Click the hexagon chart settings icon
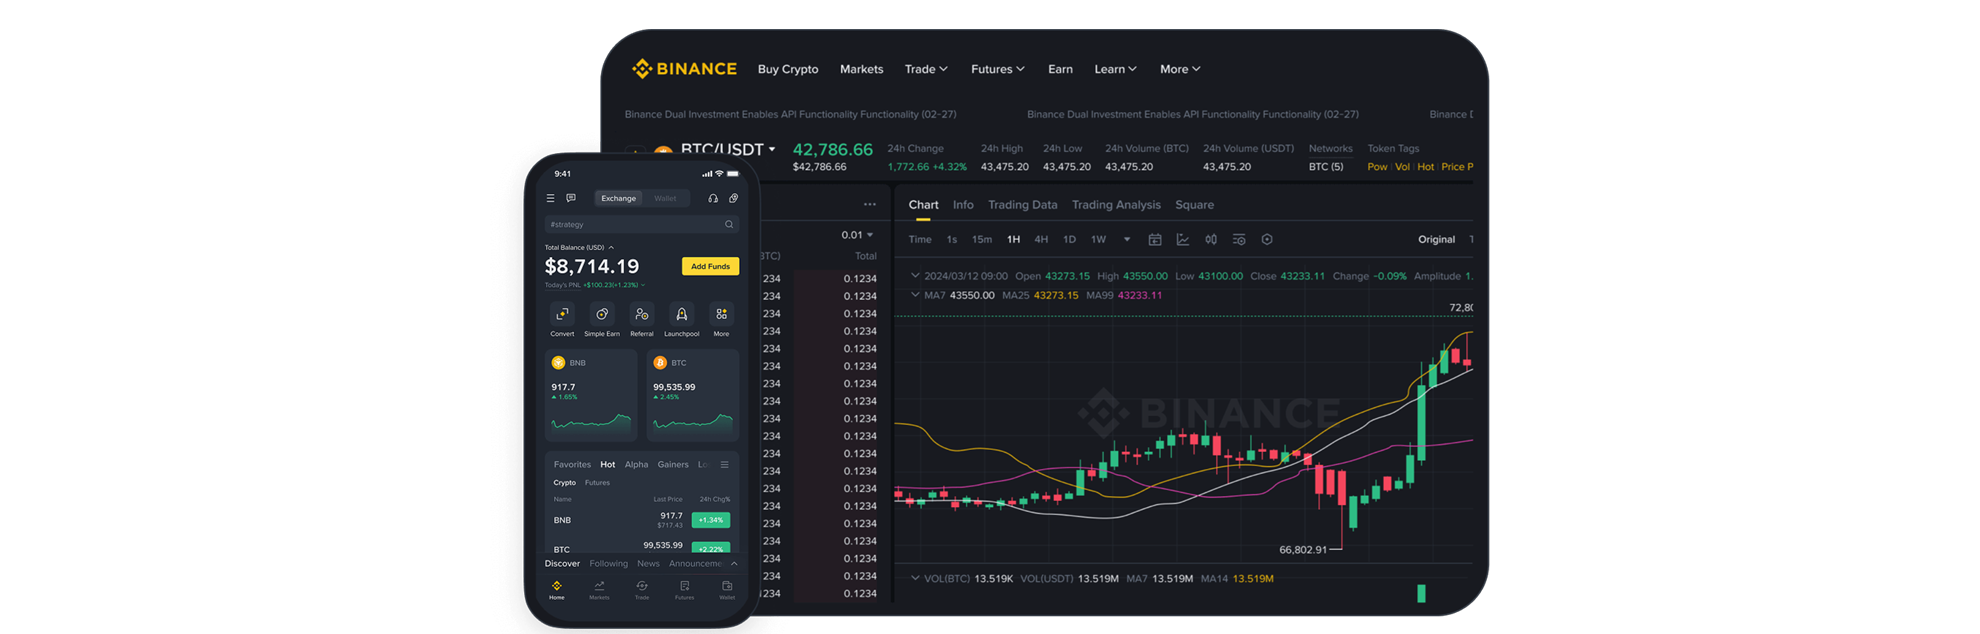This screenshot has width=1980, height=634. coord(1267,240)
